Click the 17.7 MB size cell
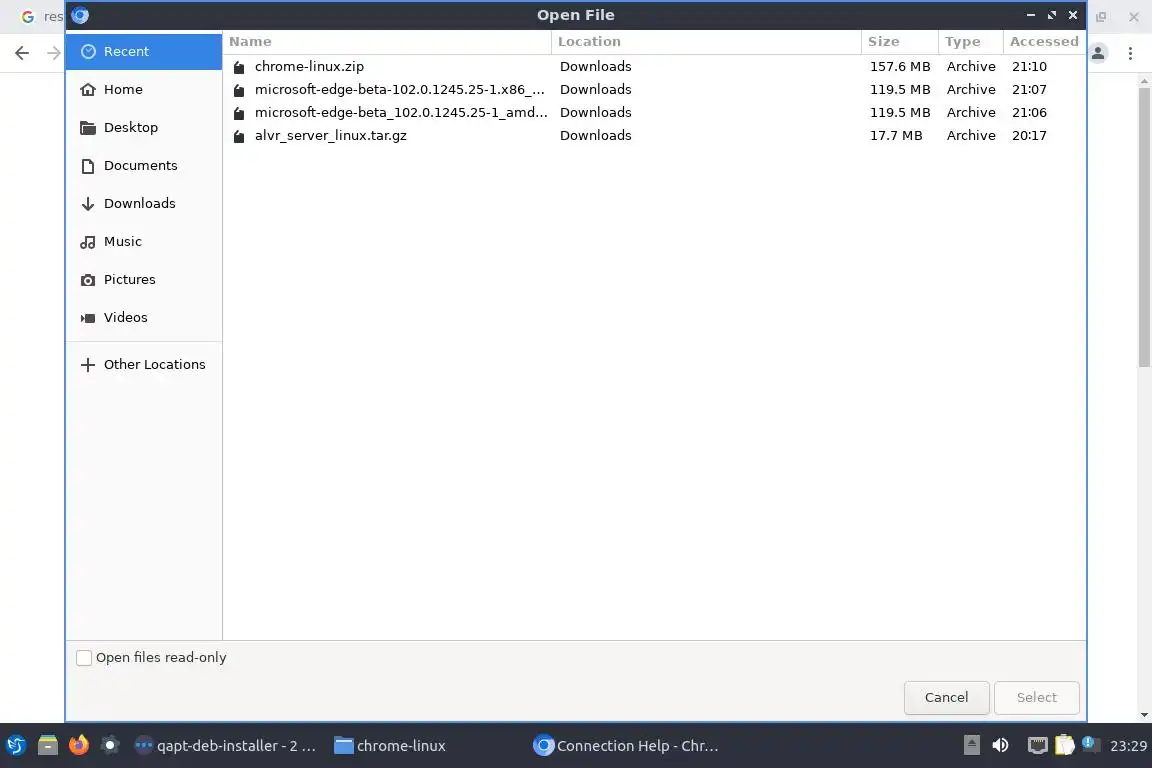Screen dimensions: 1152x768 (x=896, y=136)
